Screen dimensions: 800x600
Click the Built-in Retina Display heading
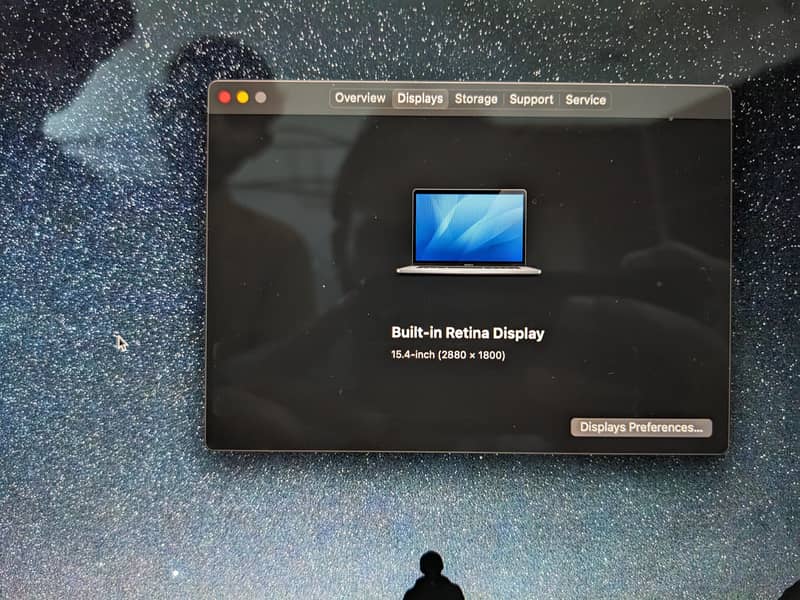467,334
